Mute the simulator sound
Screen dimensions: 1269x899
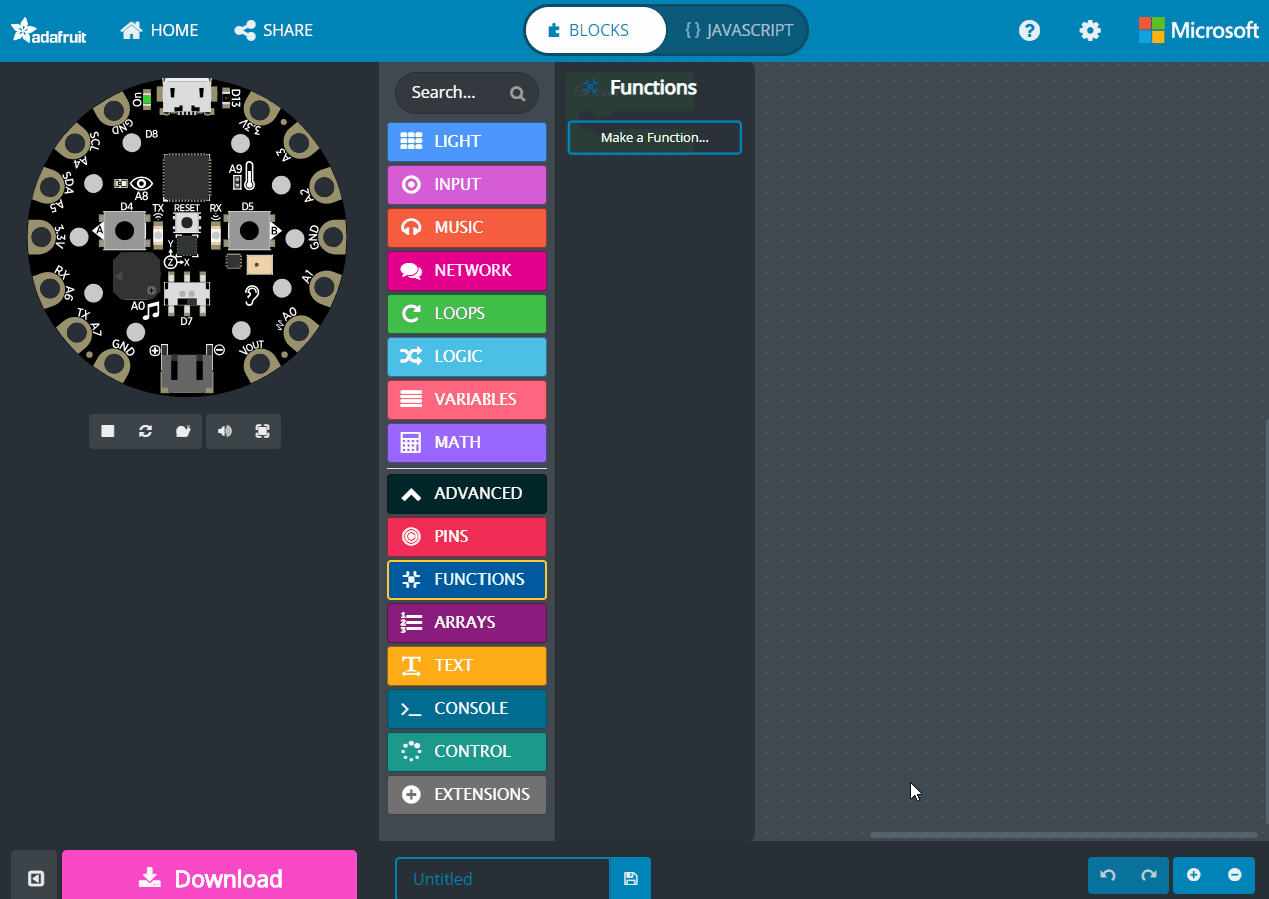coord(224,431)
